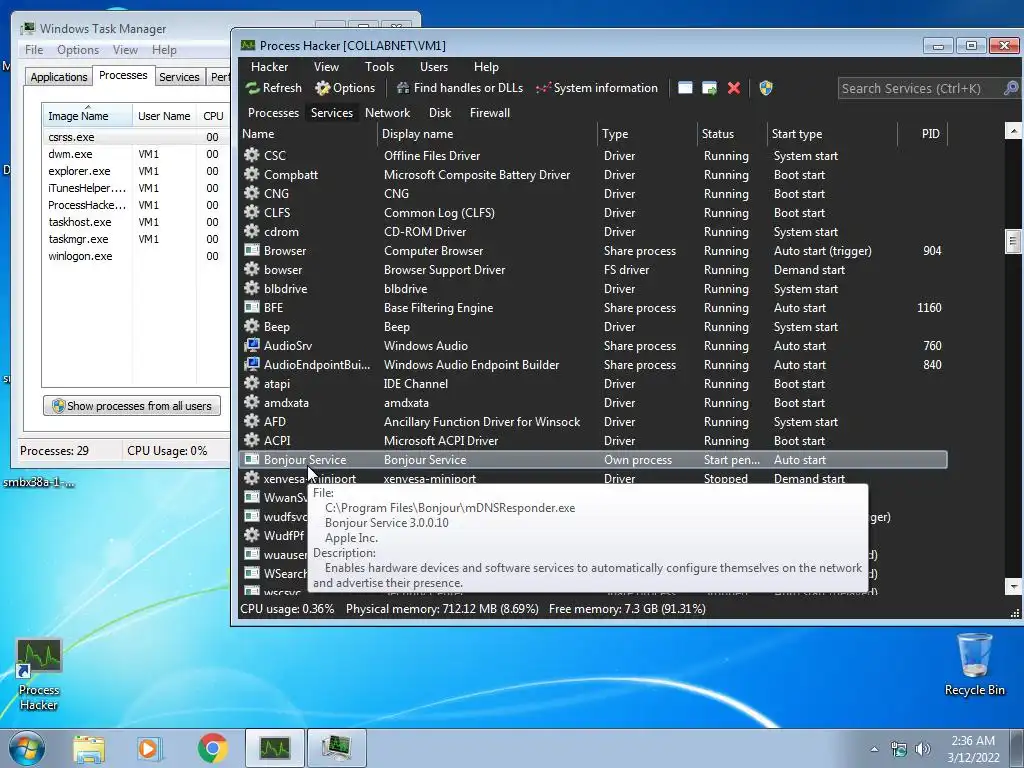Open Process Hacker desktop shortcut
This screenshot has width=1024, height=768.
pyautogui.click(x=39, y=675)
